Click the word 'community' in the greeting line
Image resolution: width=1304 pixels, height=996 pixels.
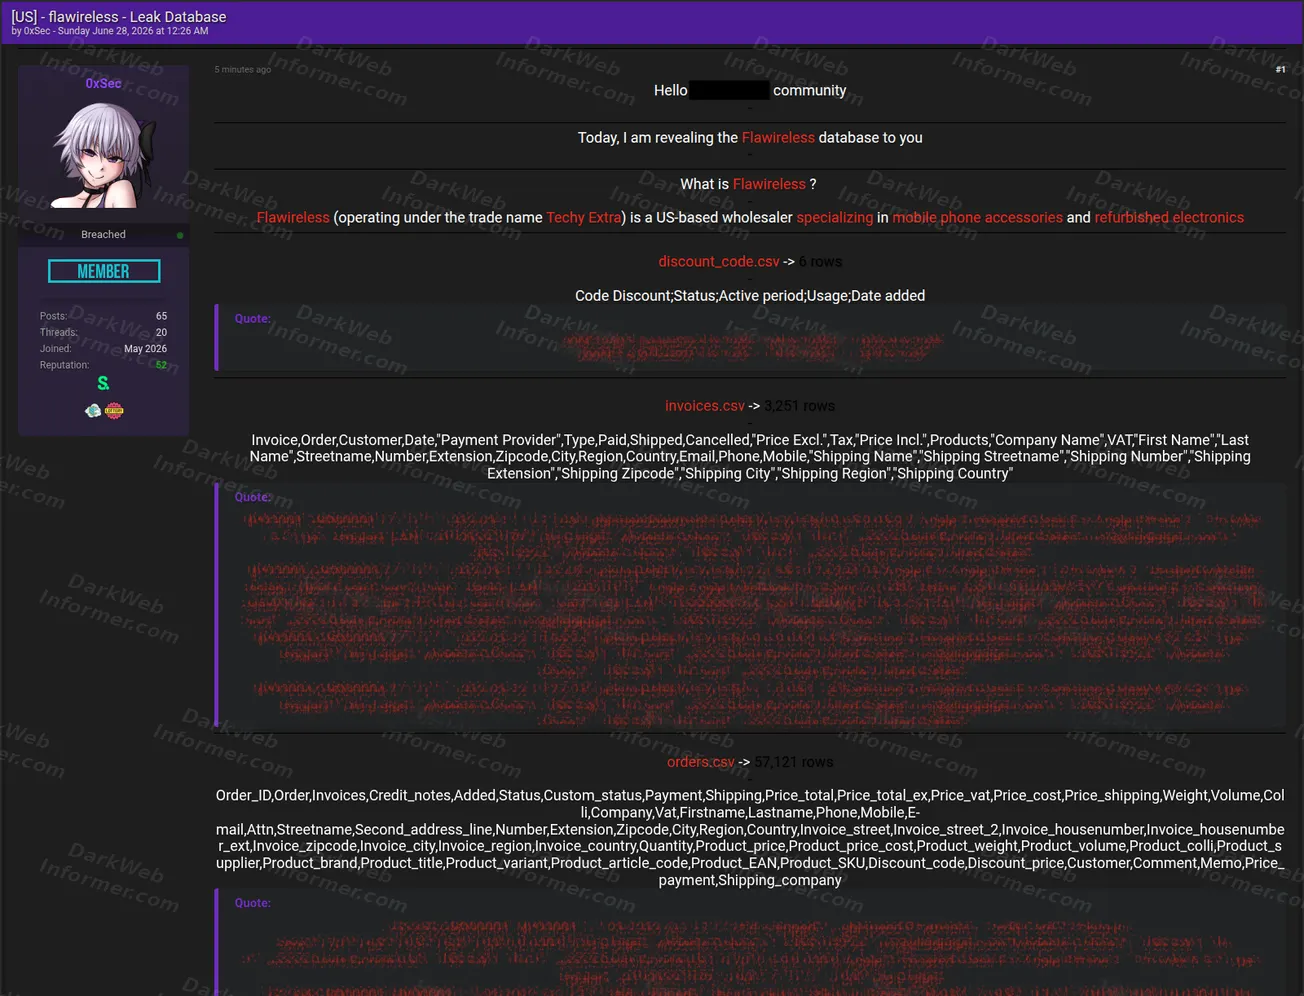810,90
